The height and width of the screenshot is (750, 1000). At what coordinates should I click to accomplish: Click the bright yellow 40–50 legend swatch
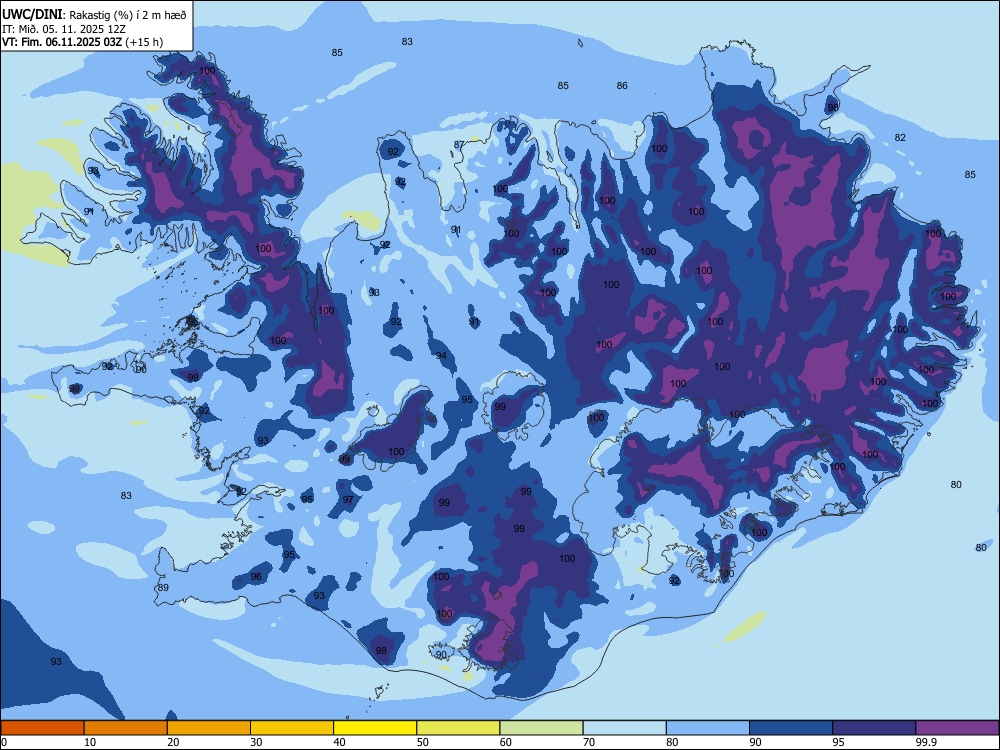click(x=375, y=728)
